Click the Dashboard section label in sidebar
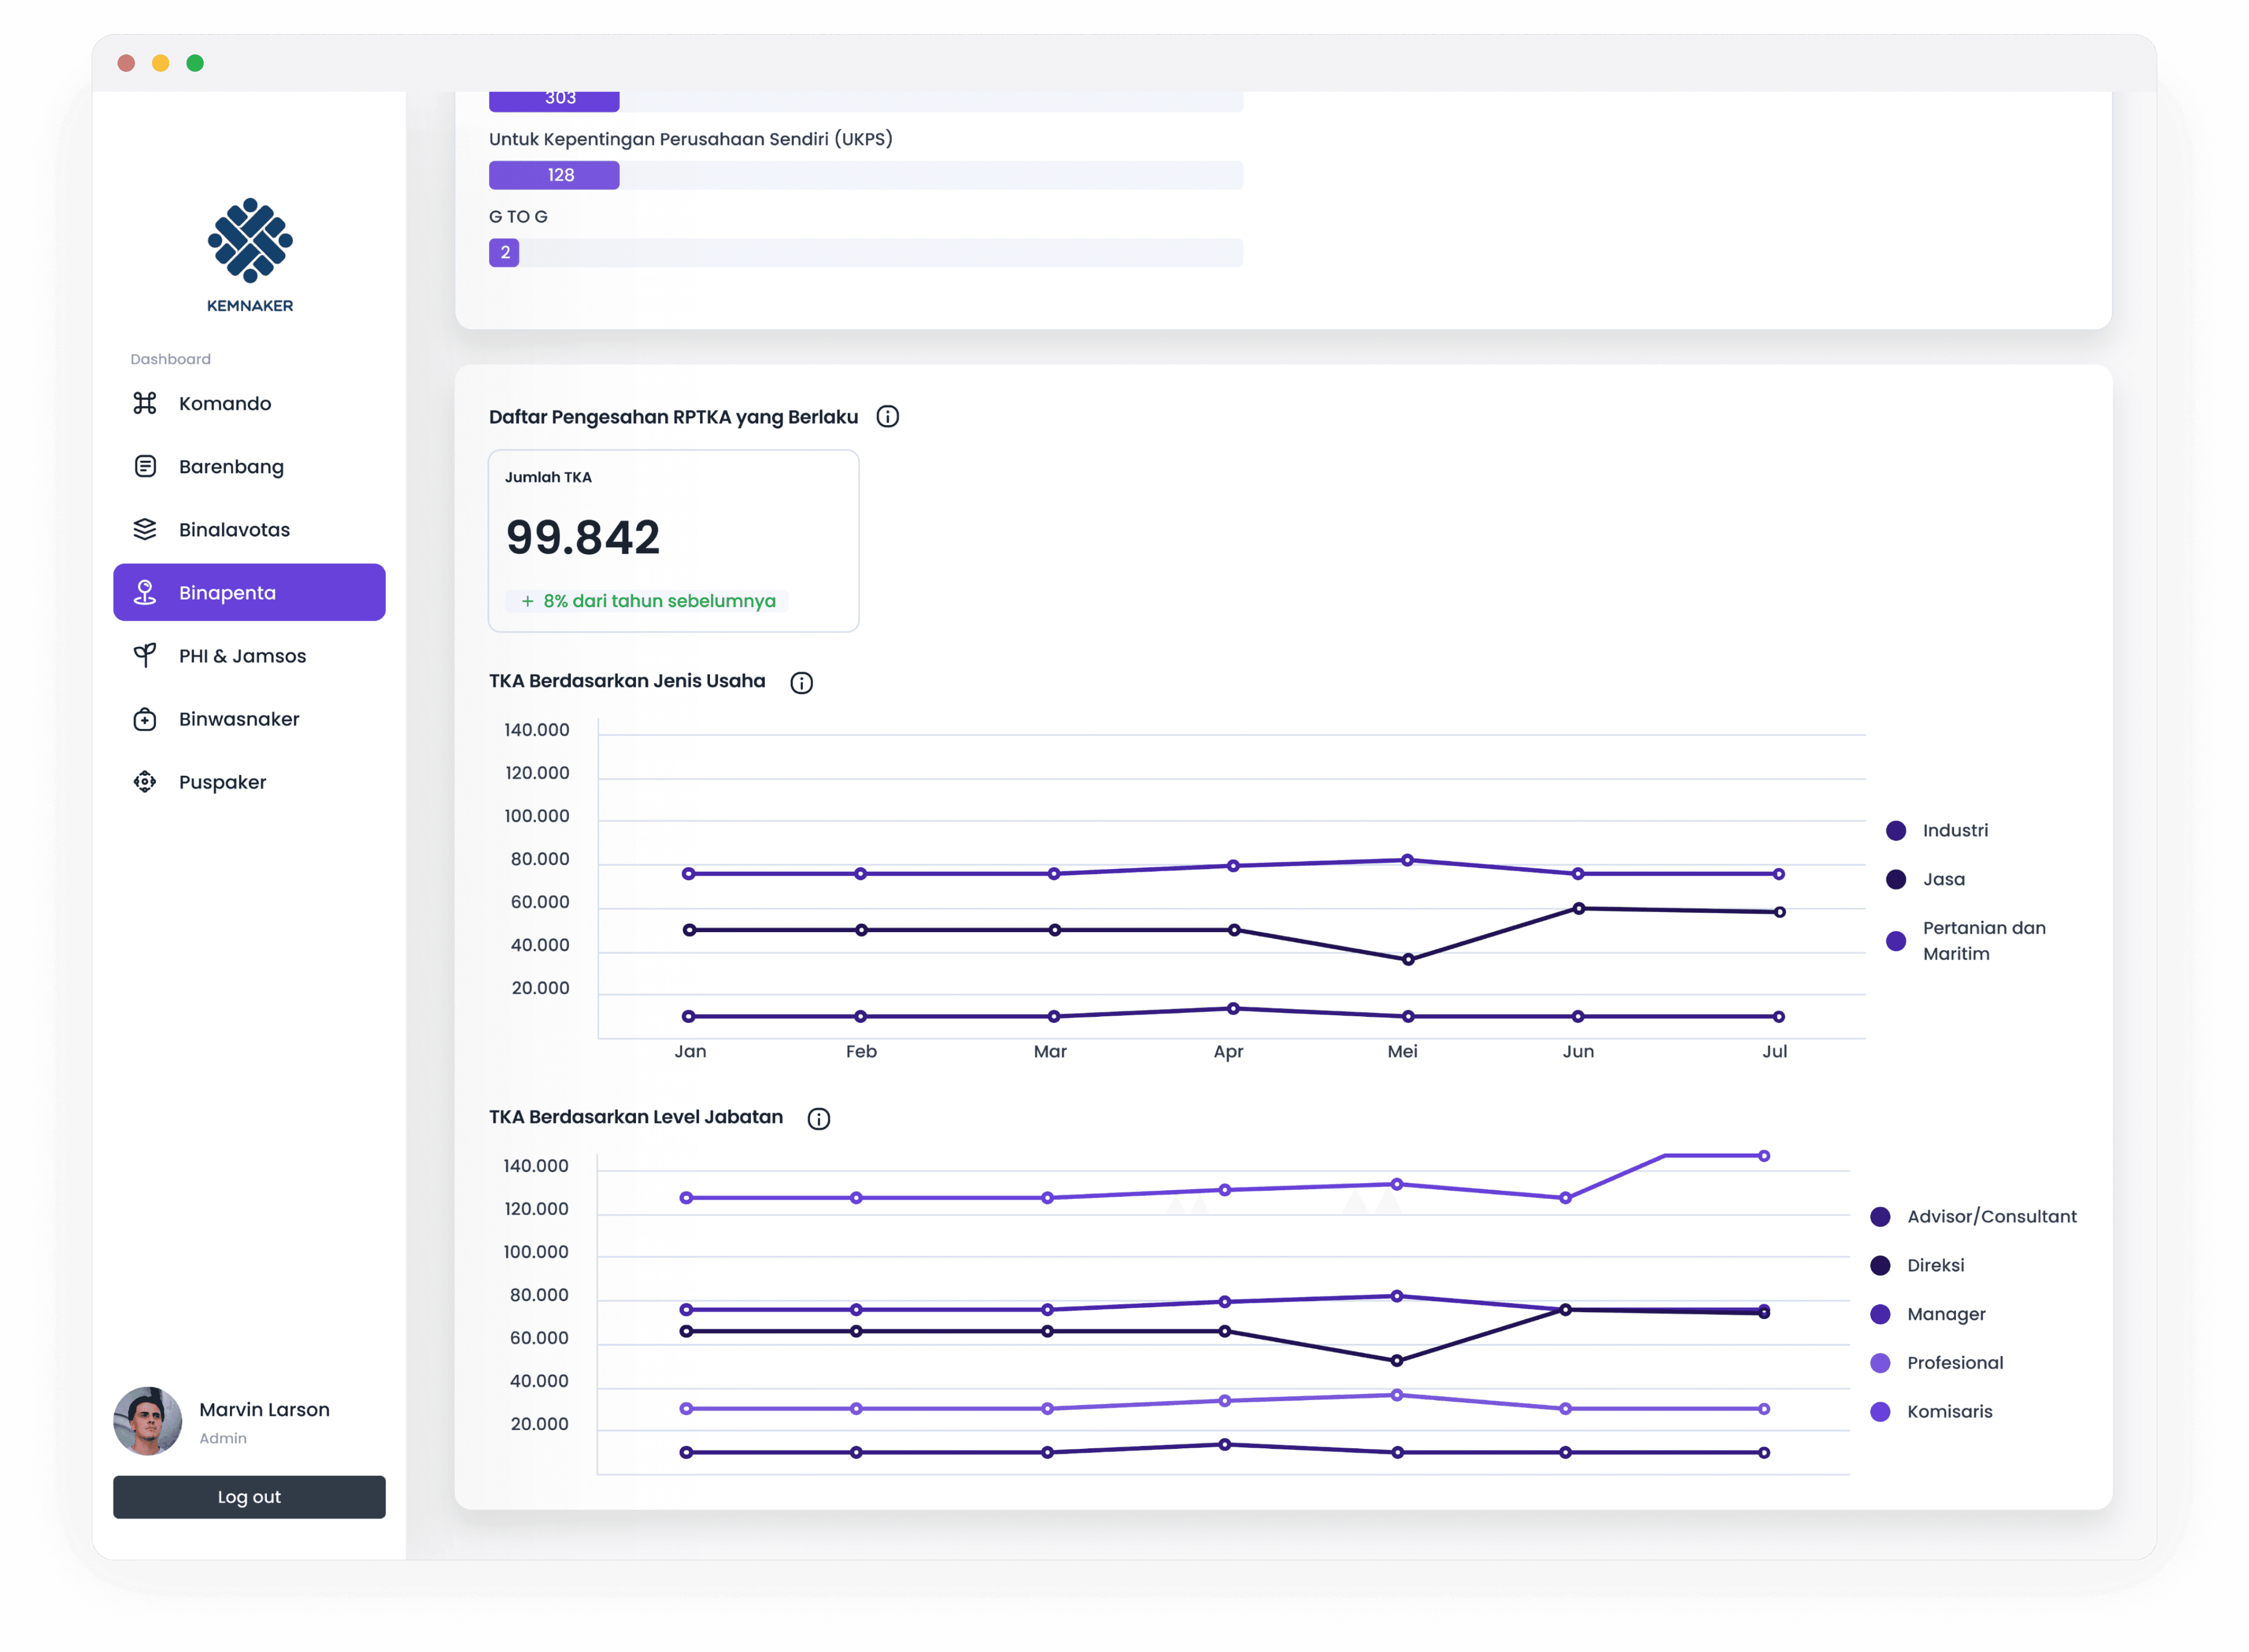Screen dimensions: 2249x1652 170,359
